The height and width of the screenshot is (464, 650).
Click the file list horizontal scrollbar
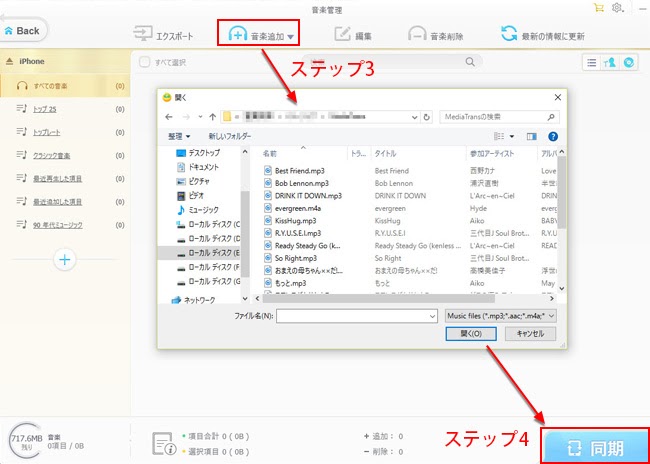click(x=379, y=298)
